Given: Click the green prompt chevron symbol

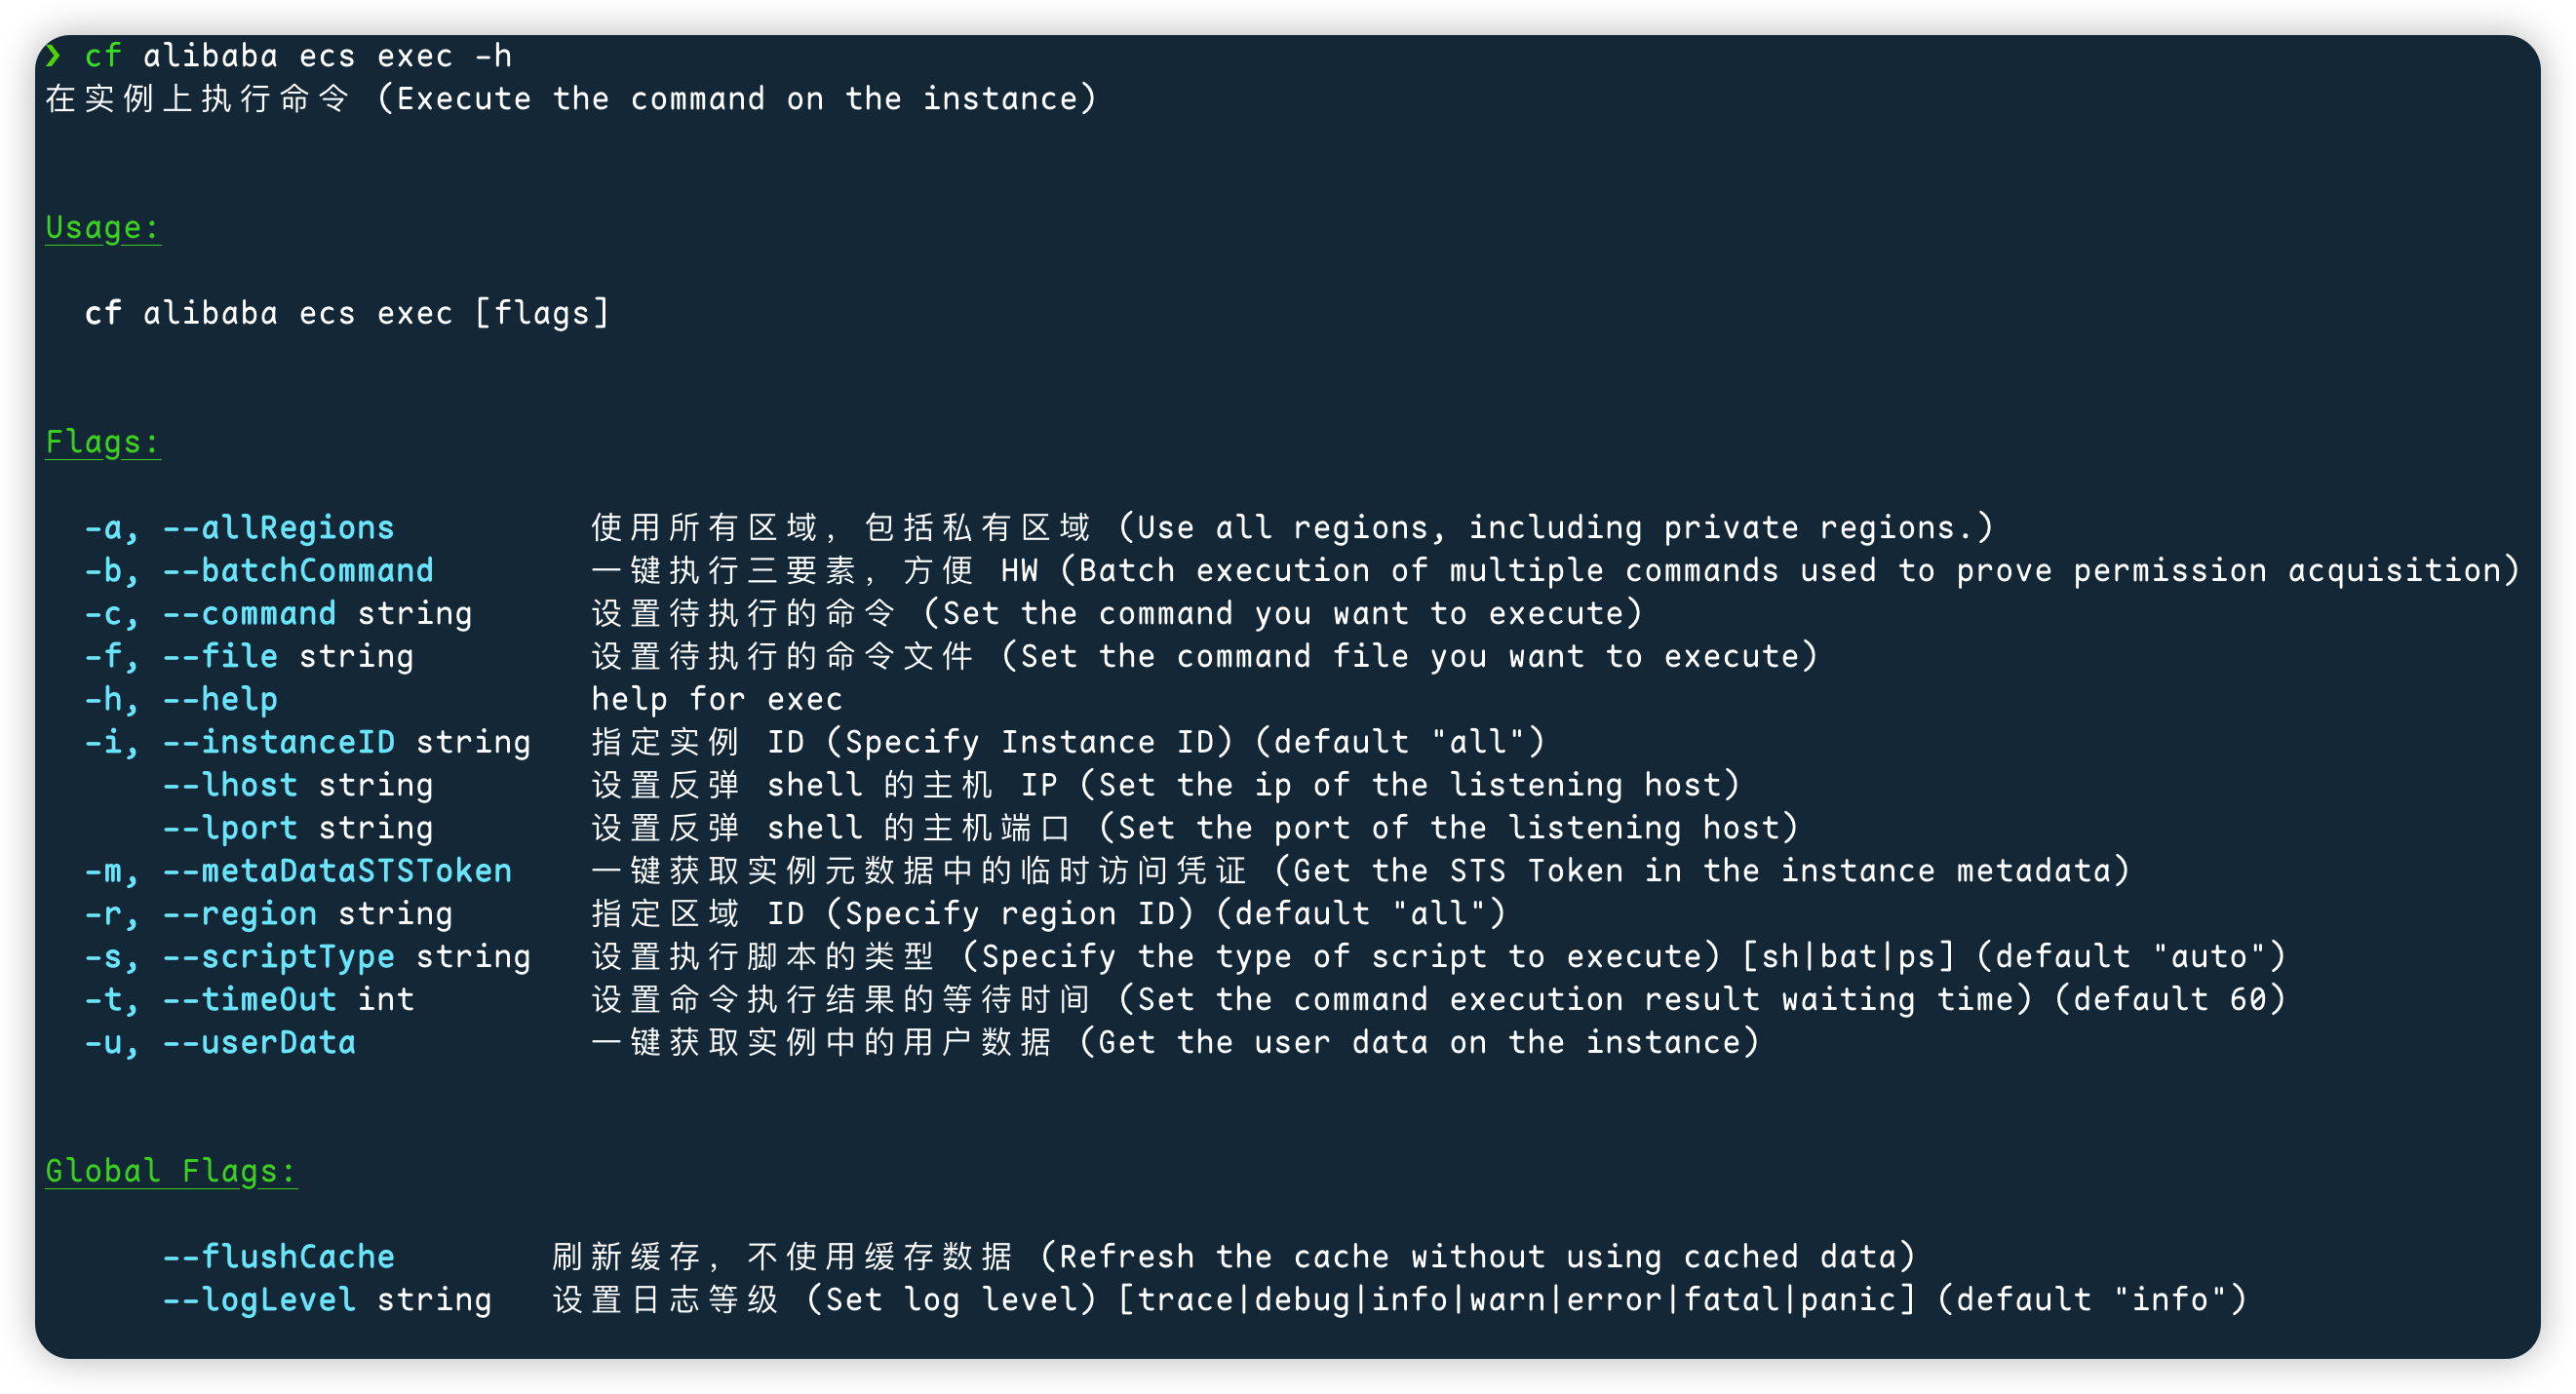Looking at the screenshot, I should [x=53, y=55].
